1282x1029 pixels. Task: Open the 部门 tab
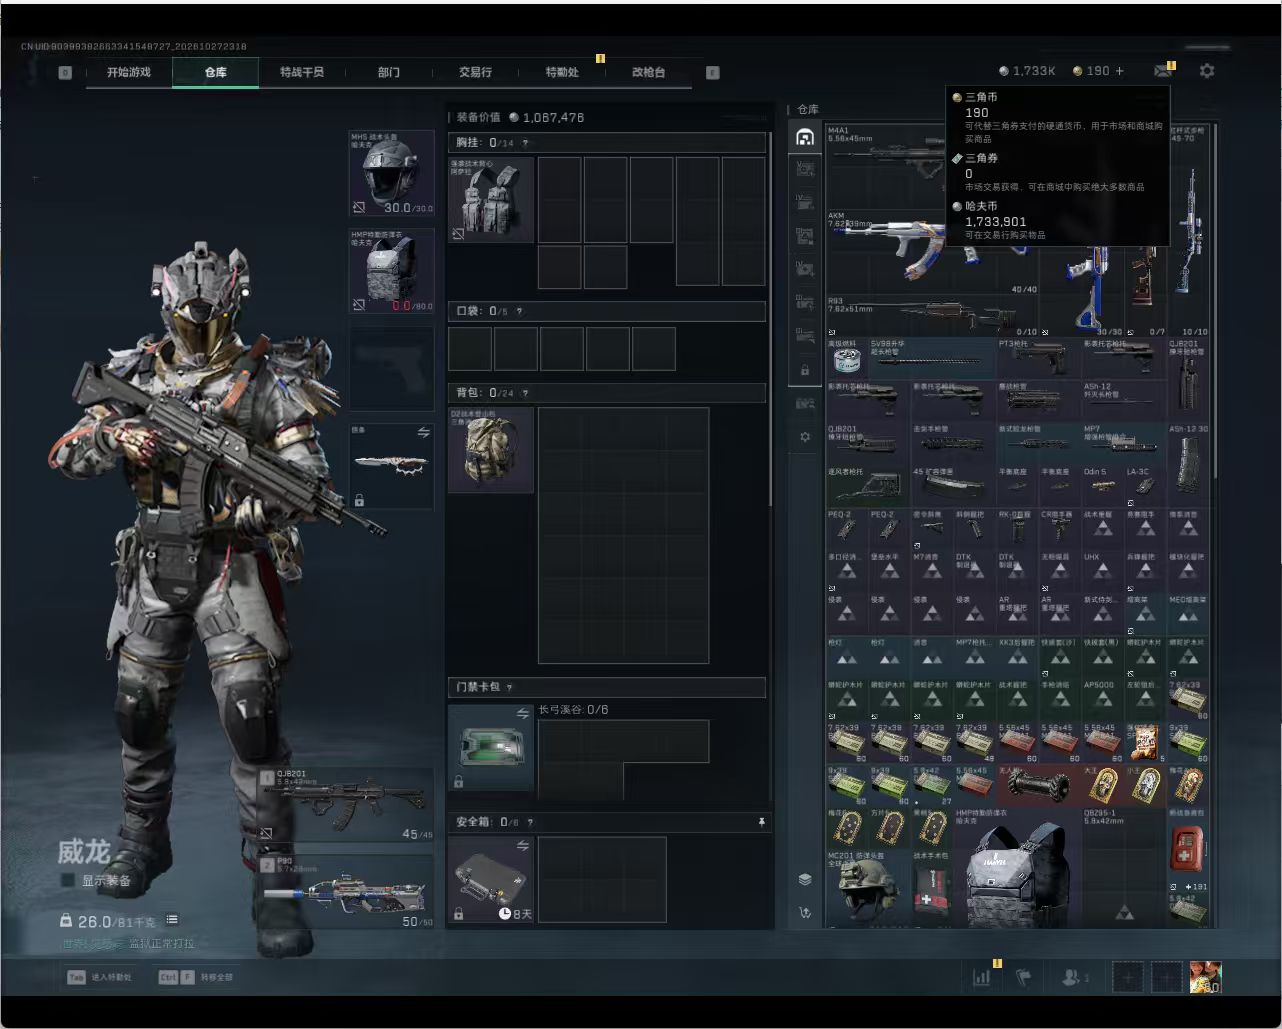pyautogui.click(x=389, y=72)
